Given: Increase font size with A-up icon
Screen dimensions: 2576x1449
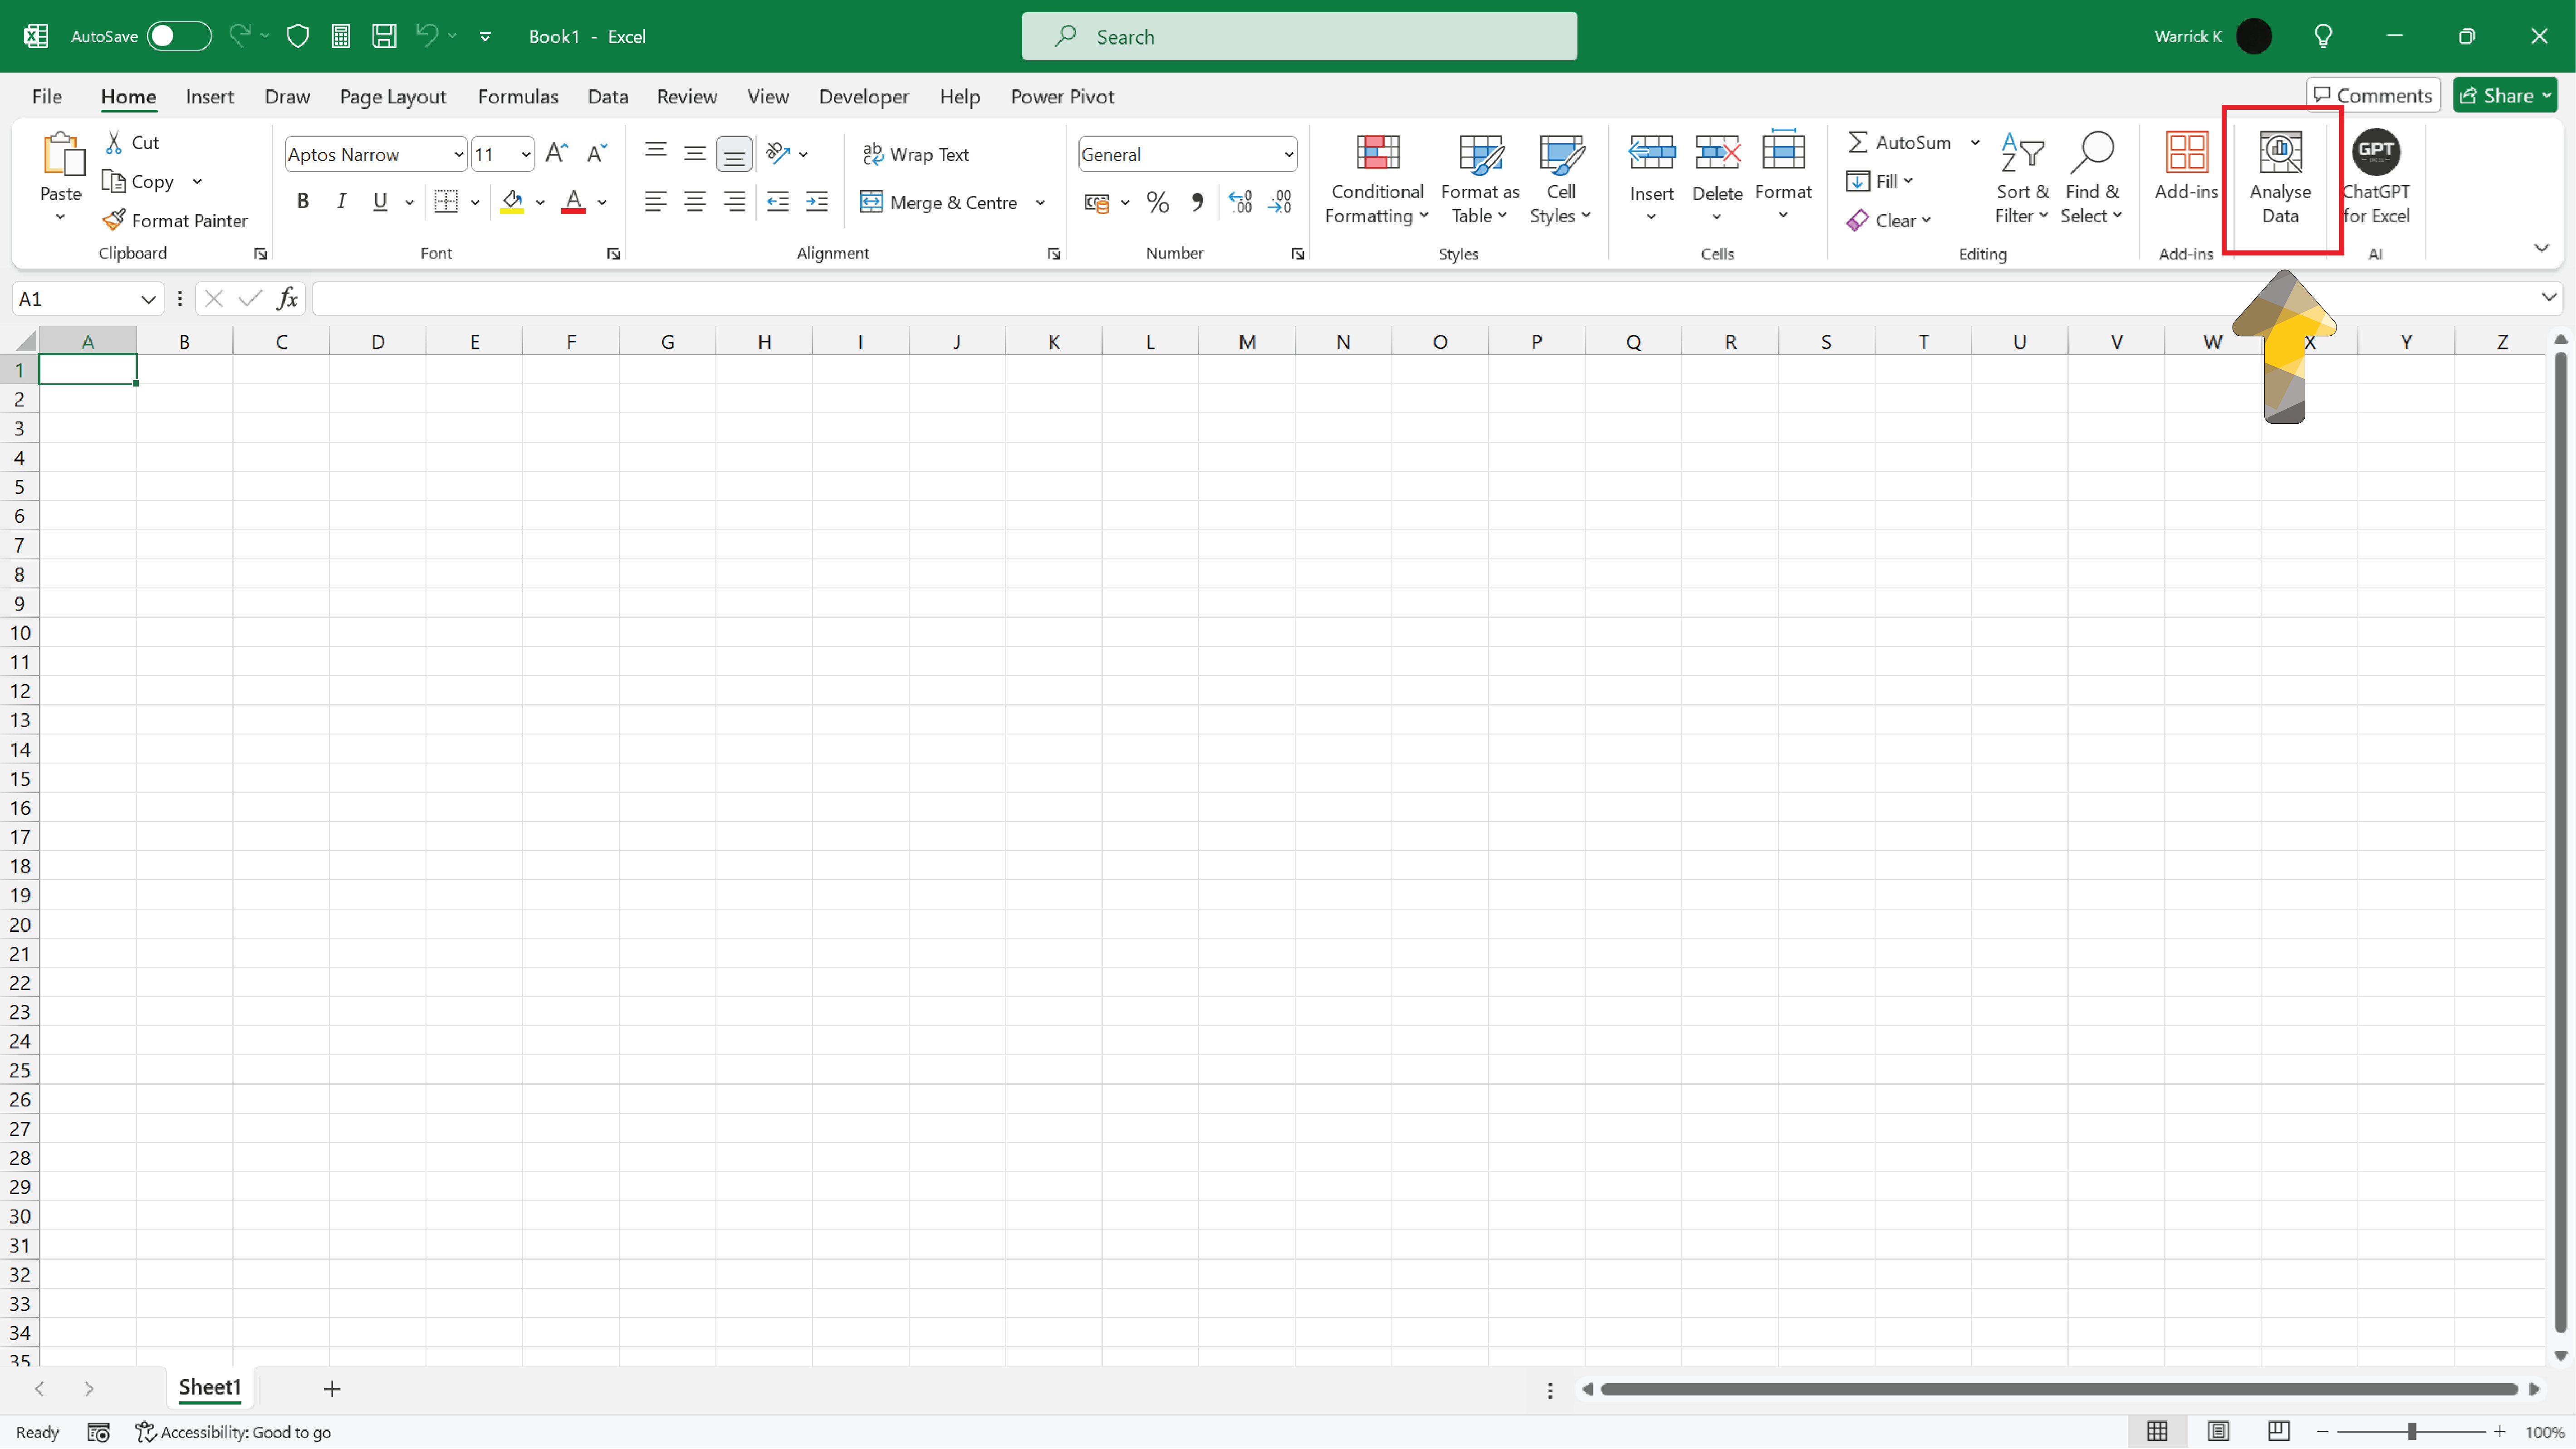Looking at the screenshot, I should pyautogui.click(x=557, y=153).
